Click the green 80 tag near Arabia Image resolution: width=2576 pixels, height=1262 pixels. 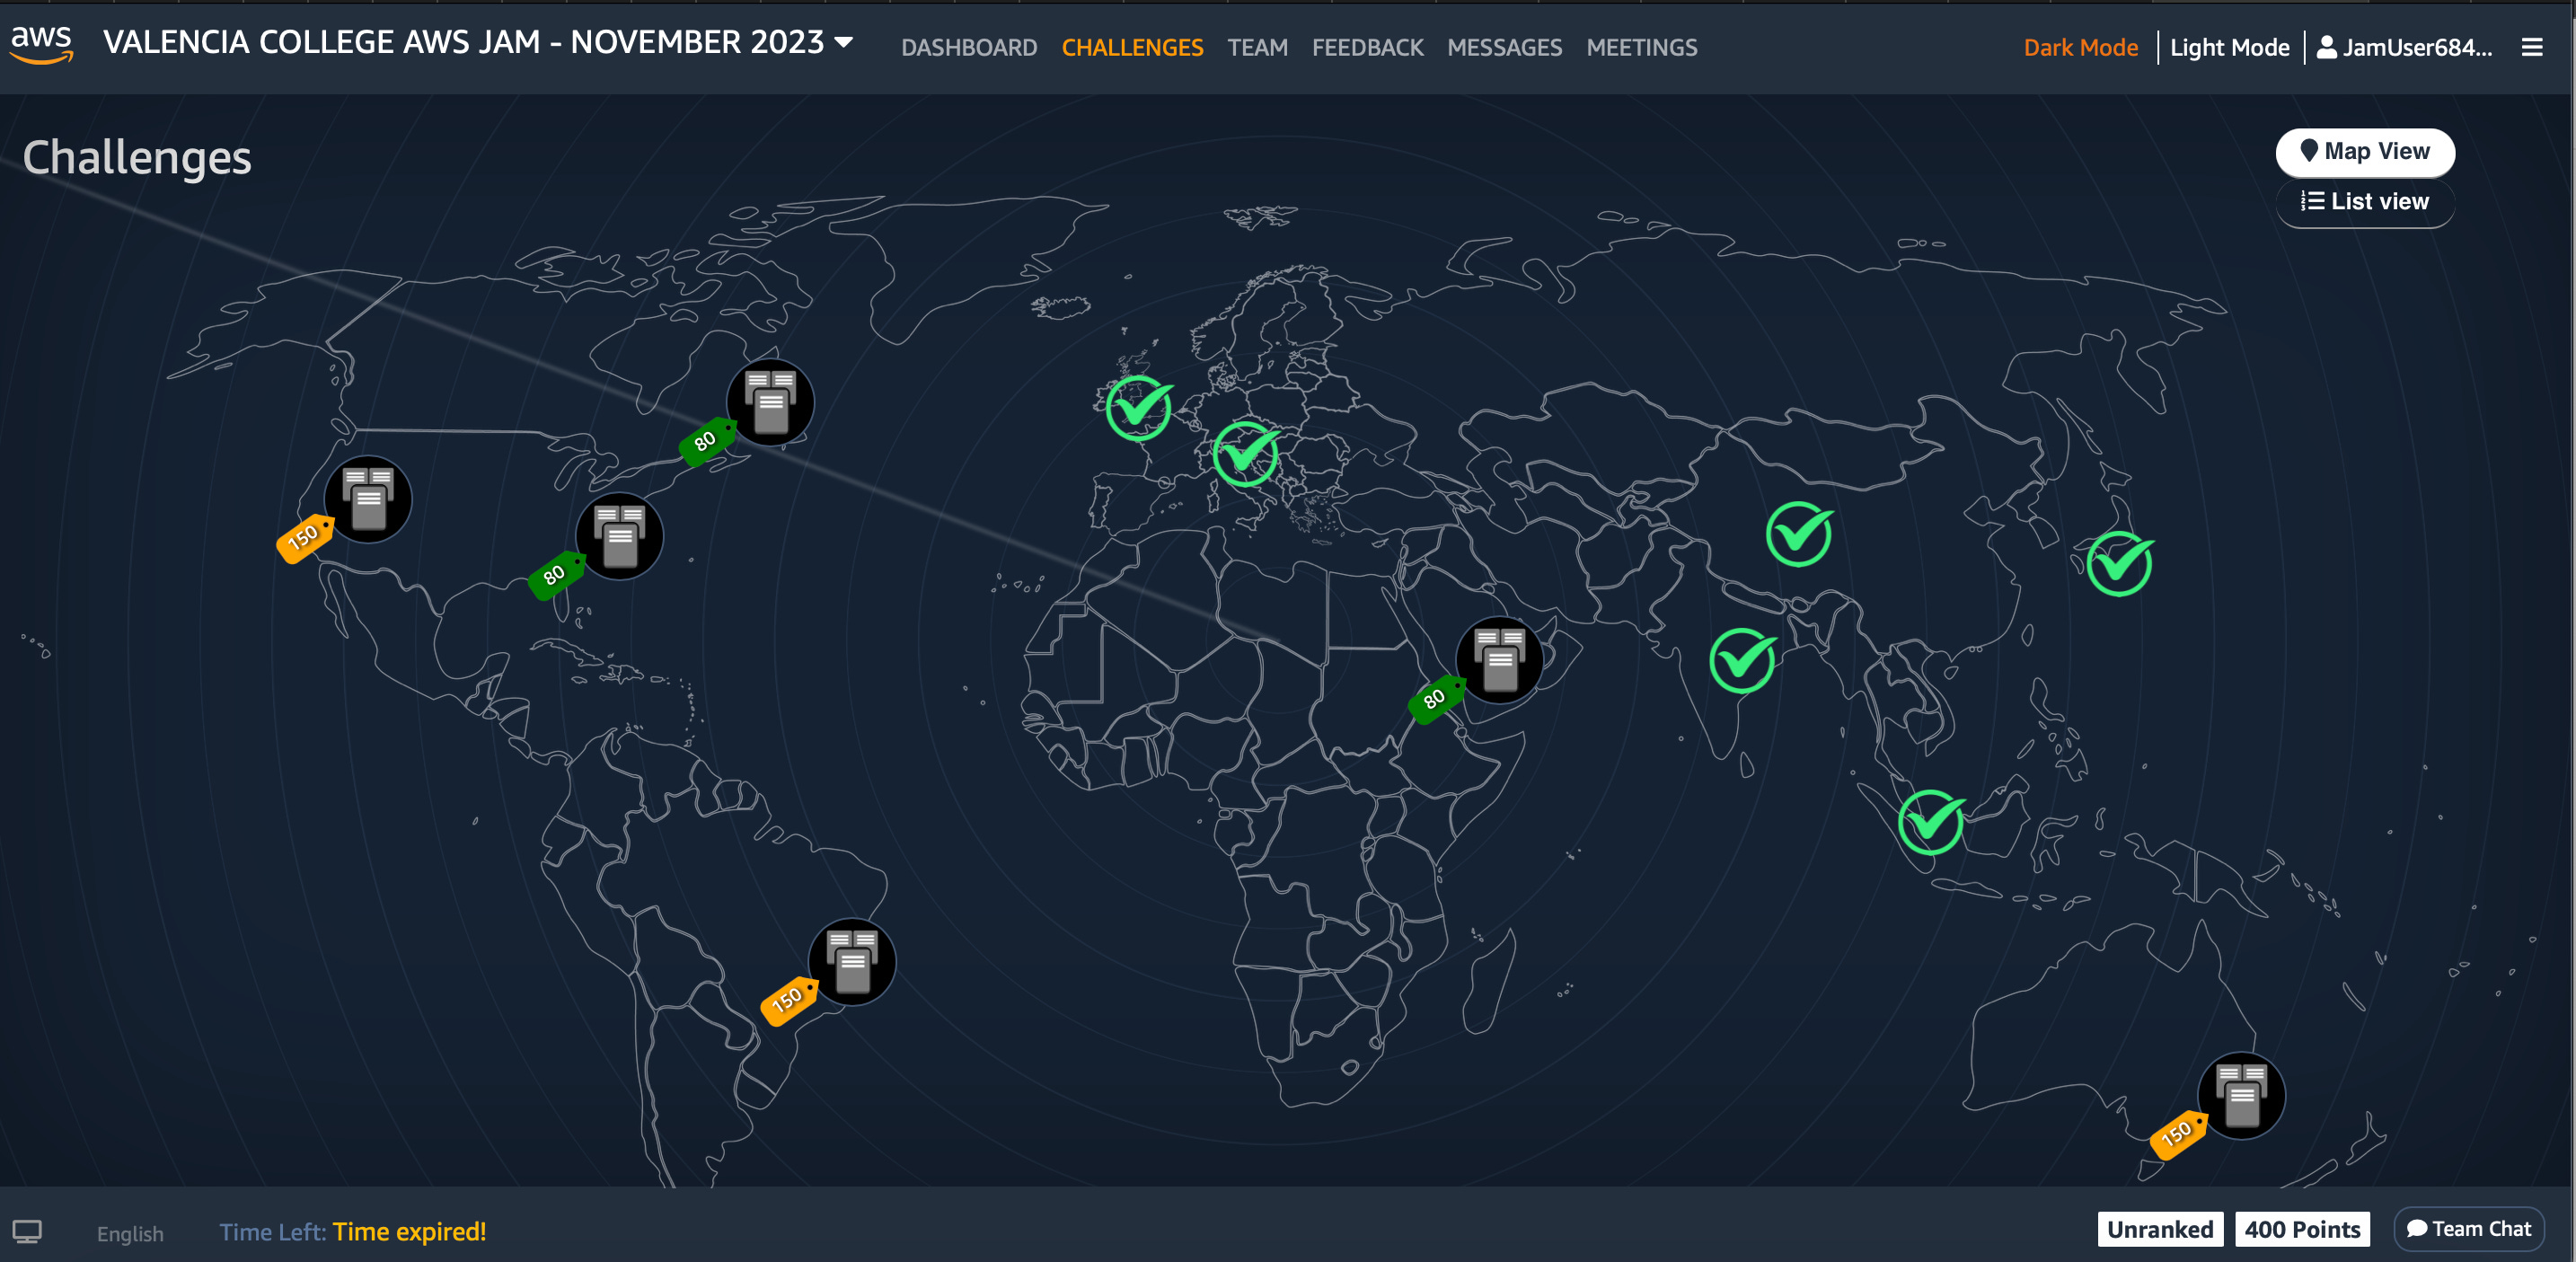pyautogui.click(x=1436, y=698)
